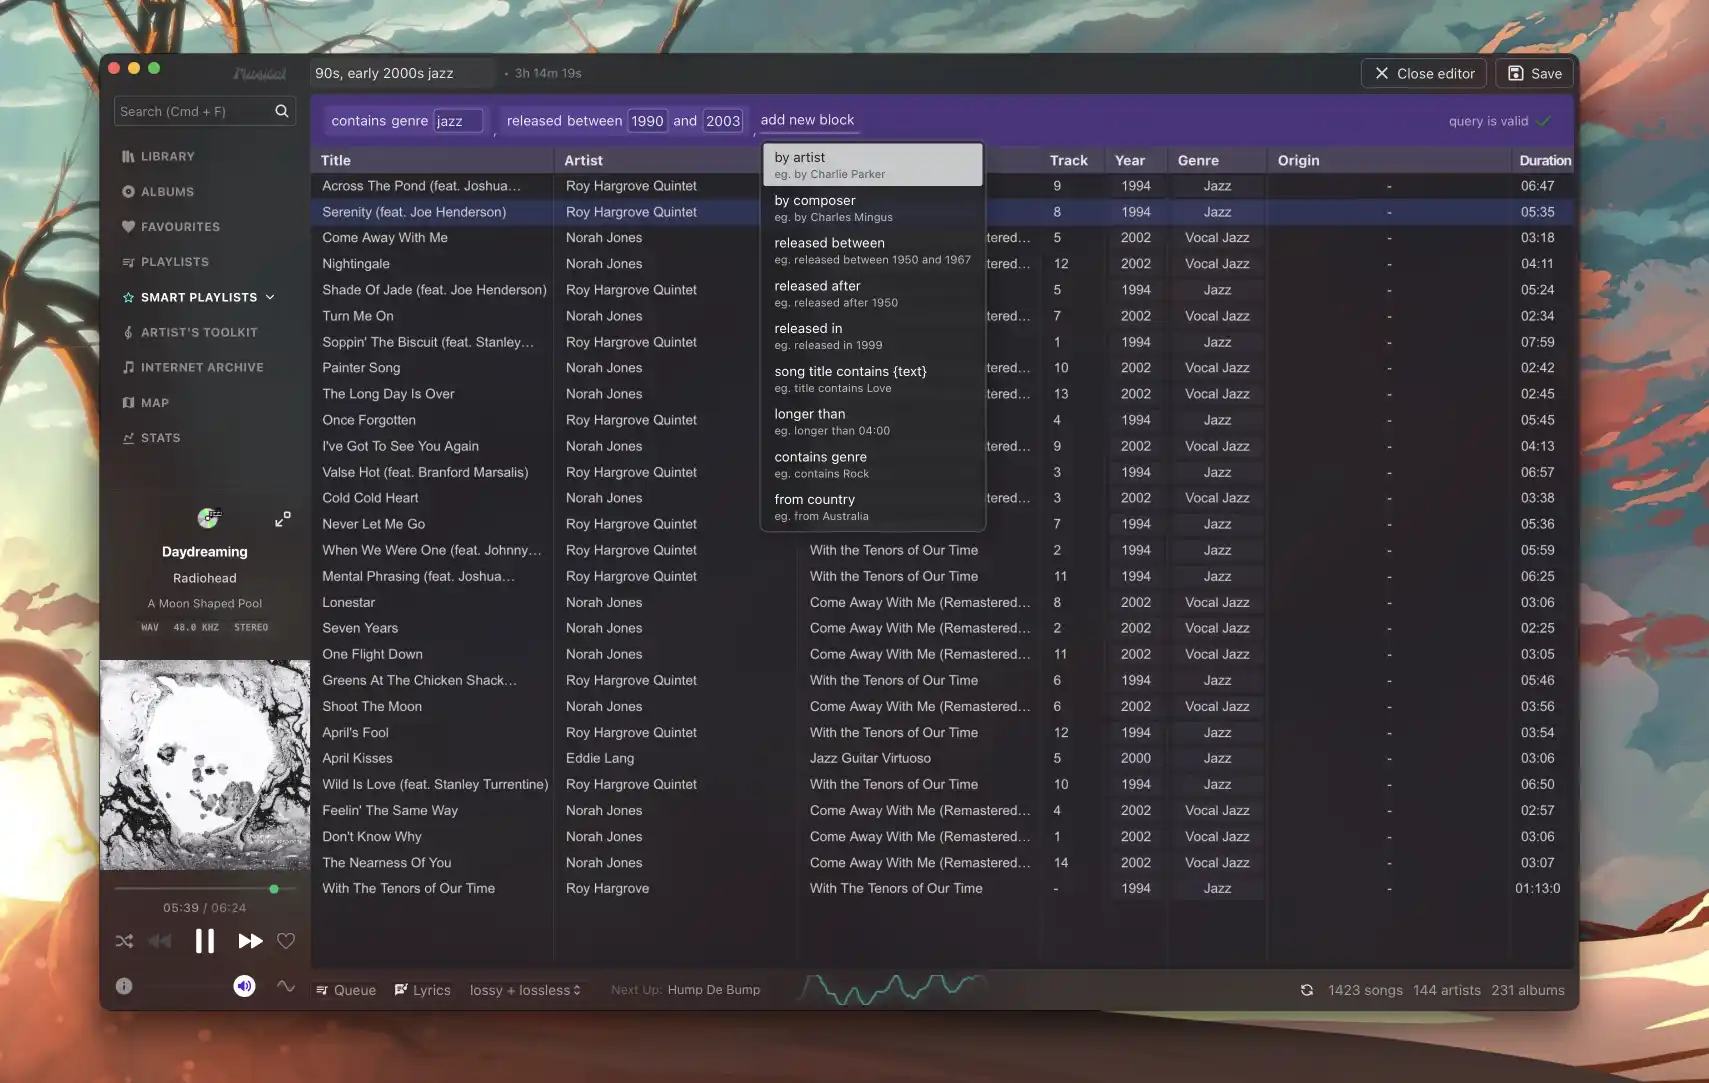Show the Favourites list

[x=171, y=226]
